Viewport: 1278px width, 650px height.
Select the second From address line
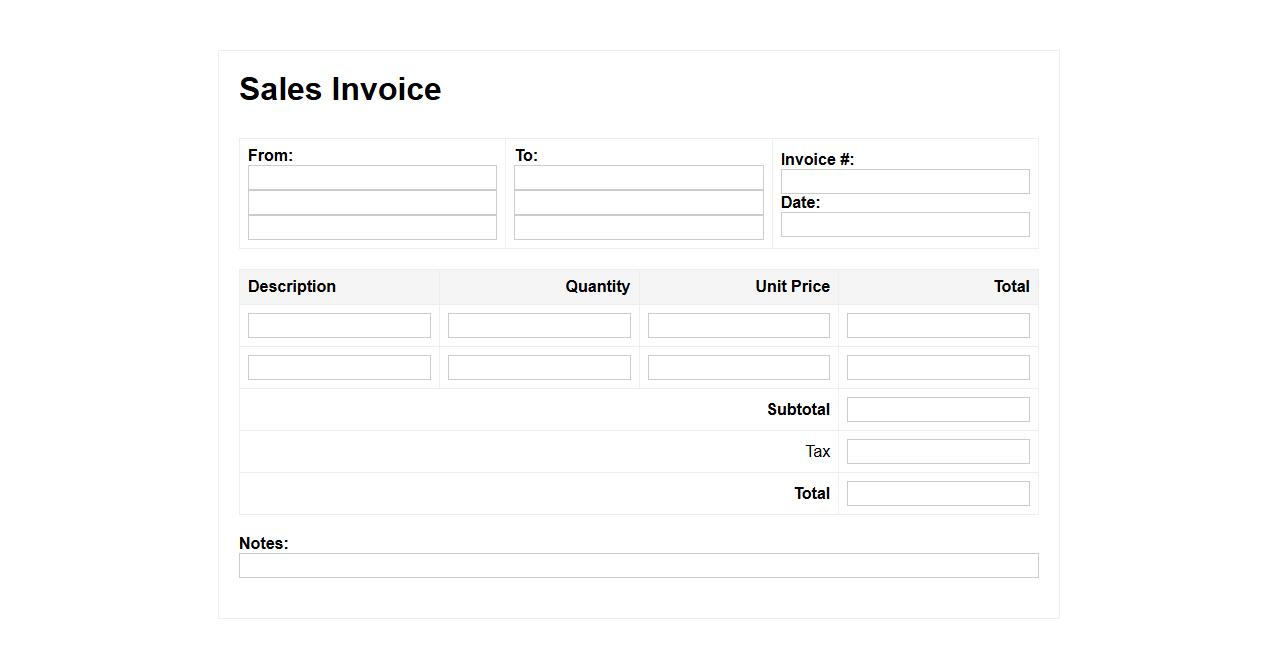pos(372,203)
